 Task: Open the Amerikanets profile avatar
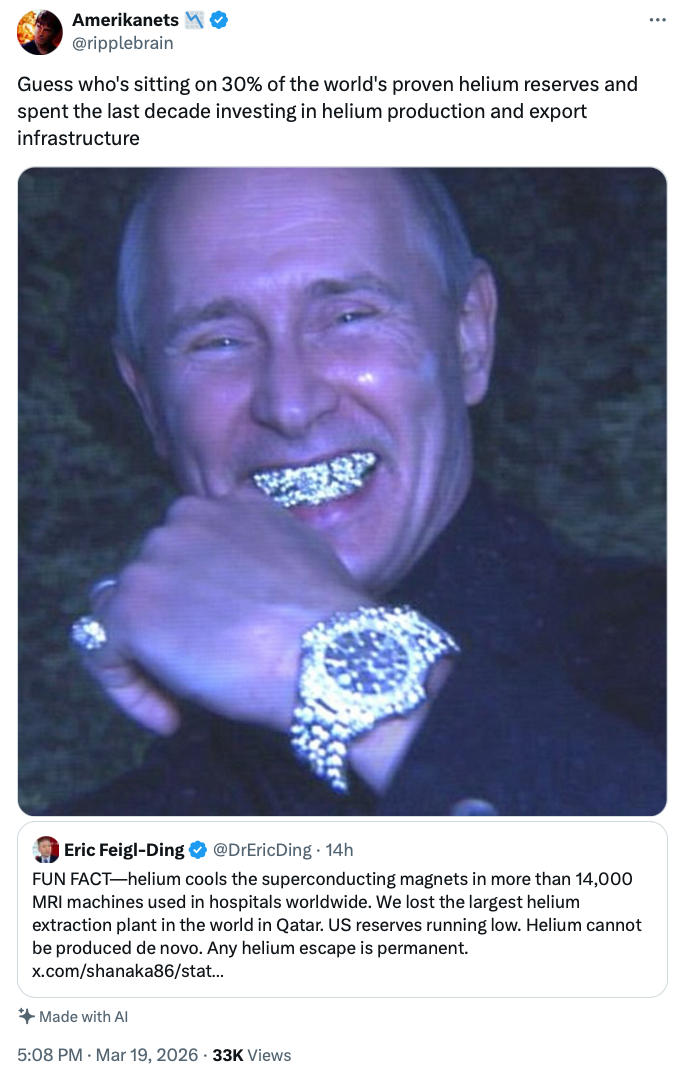[40, 32]
